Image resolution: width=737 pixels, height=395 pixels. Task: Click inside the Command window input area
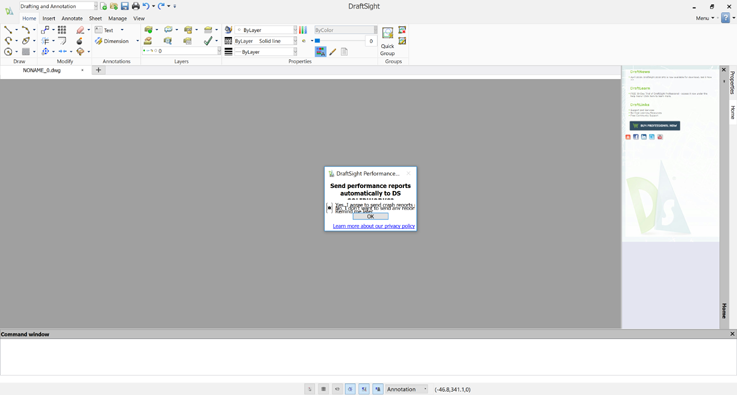(x=368, y=357)
